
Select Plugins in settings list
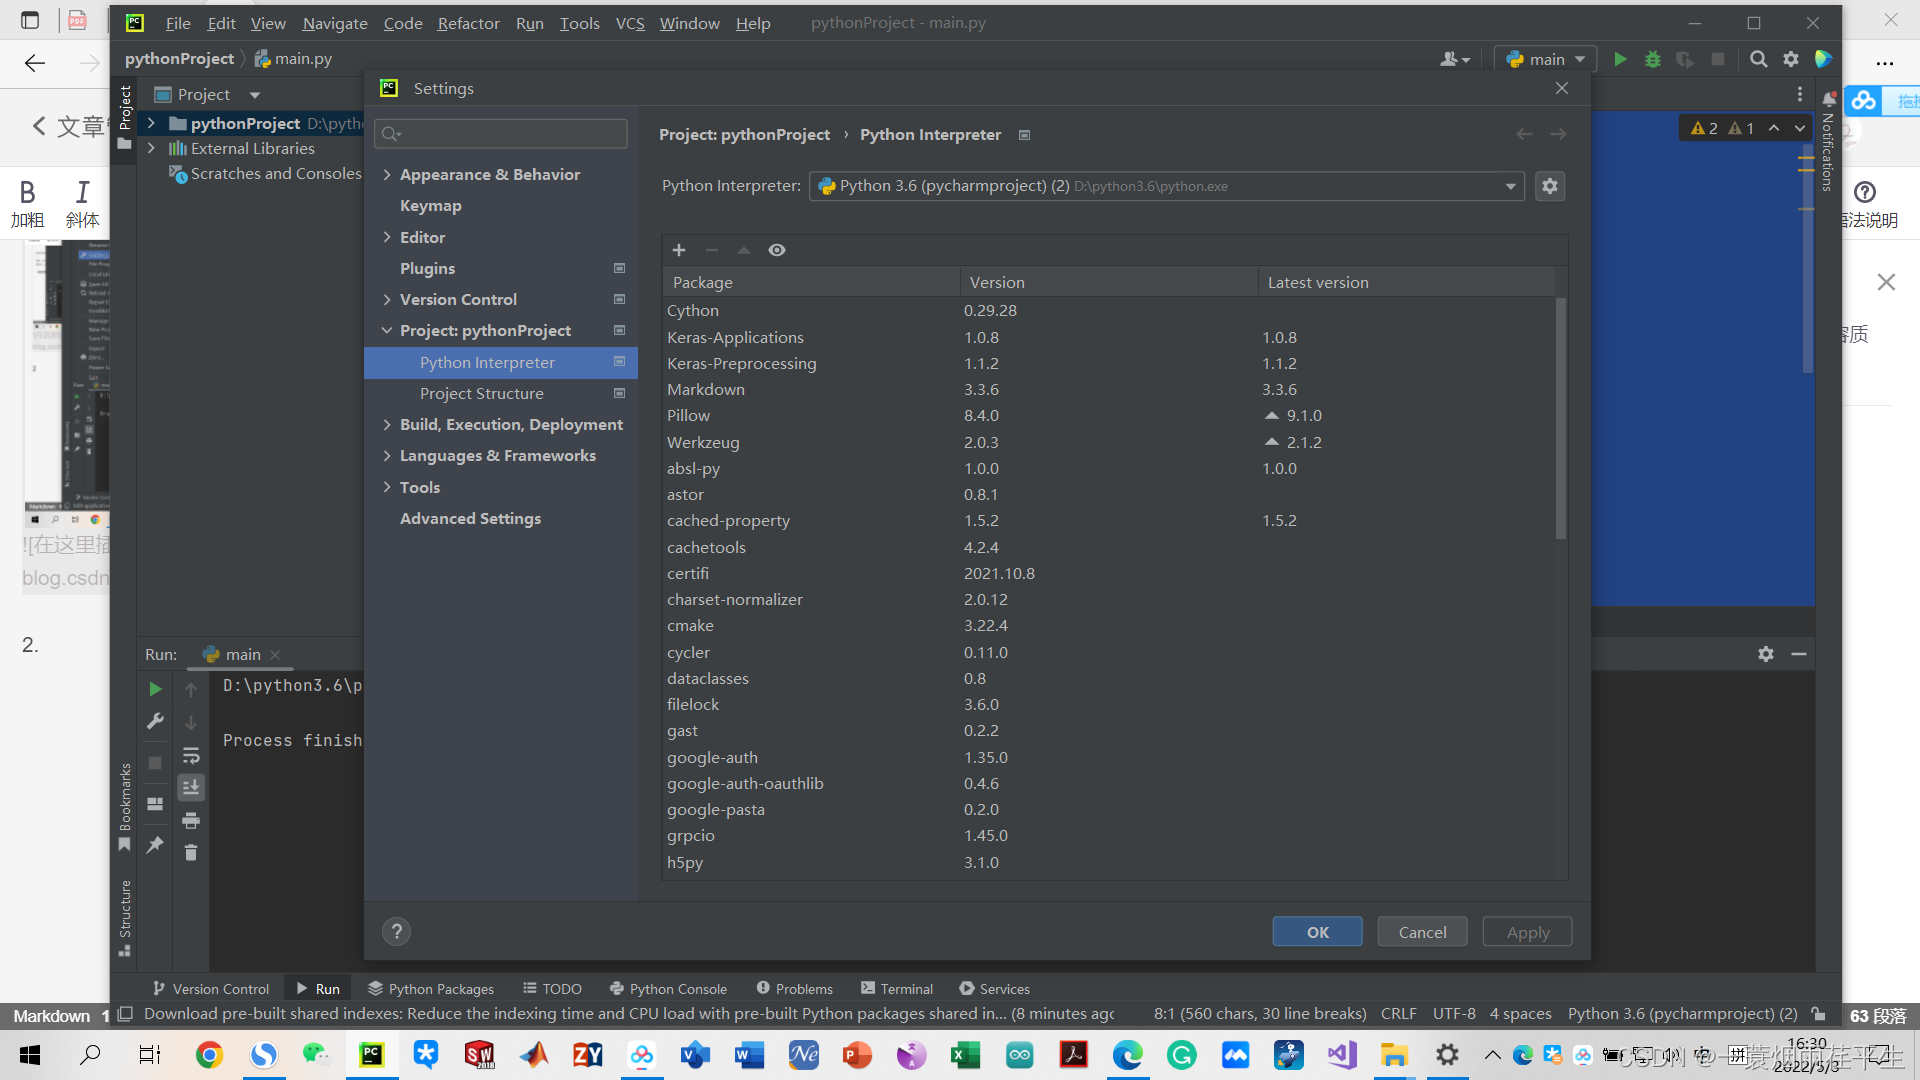point(427,269)
